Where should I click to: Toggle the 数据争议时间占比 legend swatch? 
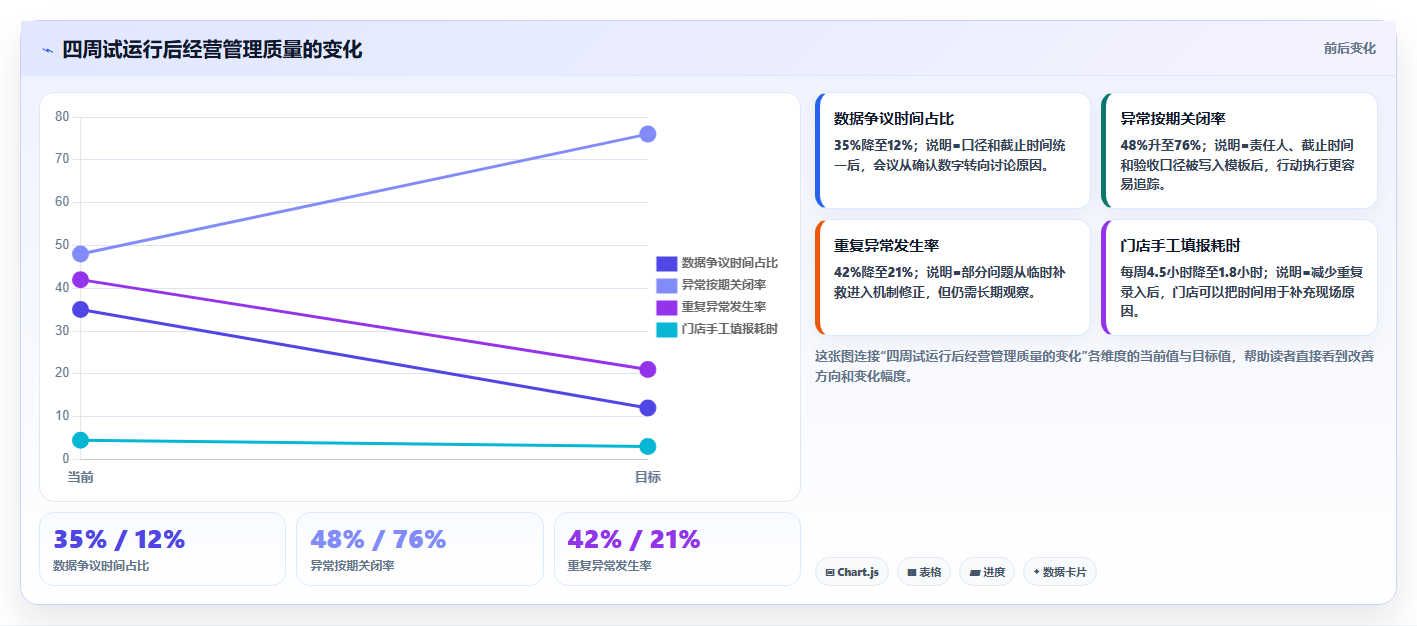click(x=666, y=263)
